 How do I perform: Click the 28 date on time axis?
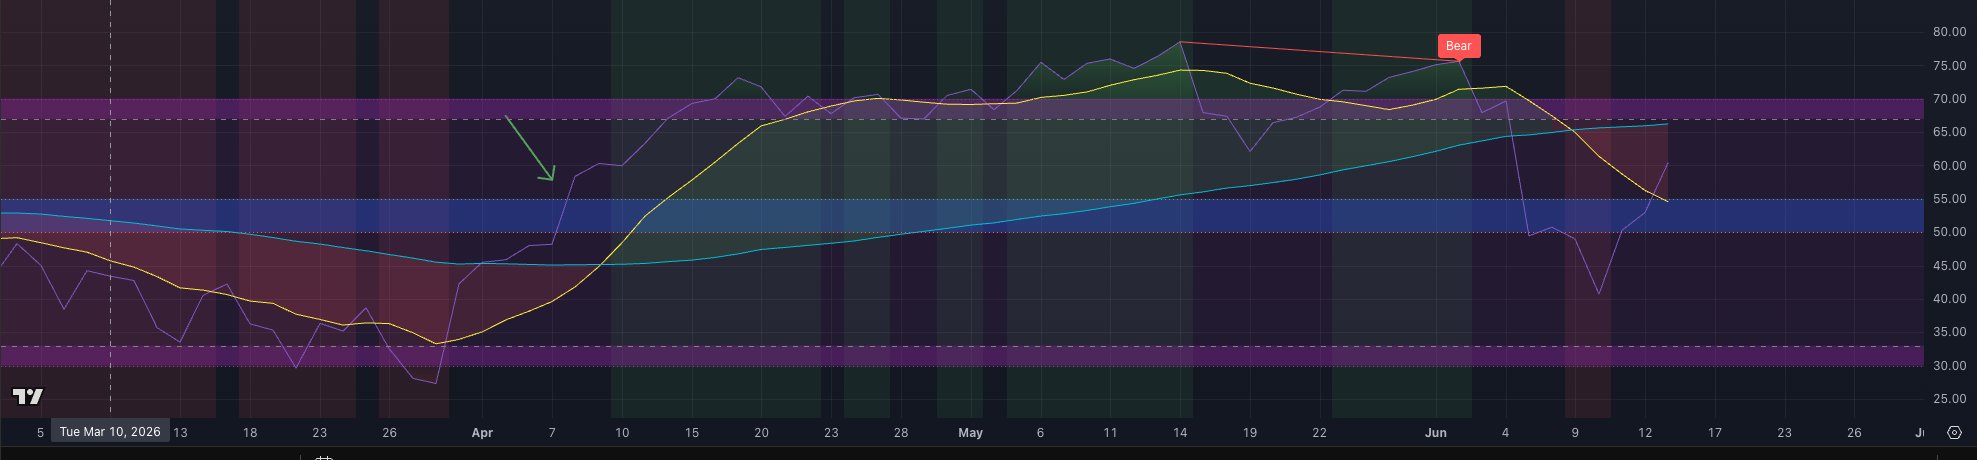point(901,433)
